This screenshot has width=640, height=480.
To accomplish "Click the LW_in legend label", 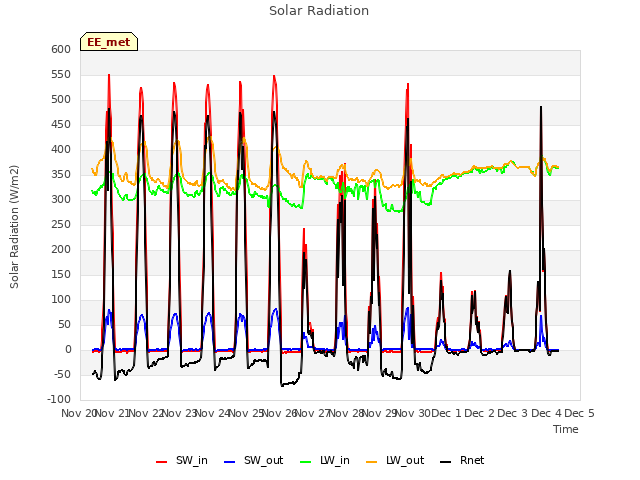I will [335, 460].
